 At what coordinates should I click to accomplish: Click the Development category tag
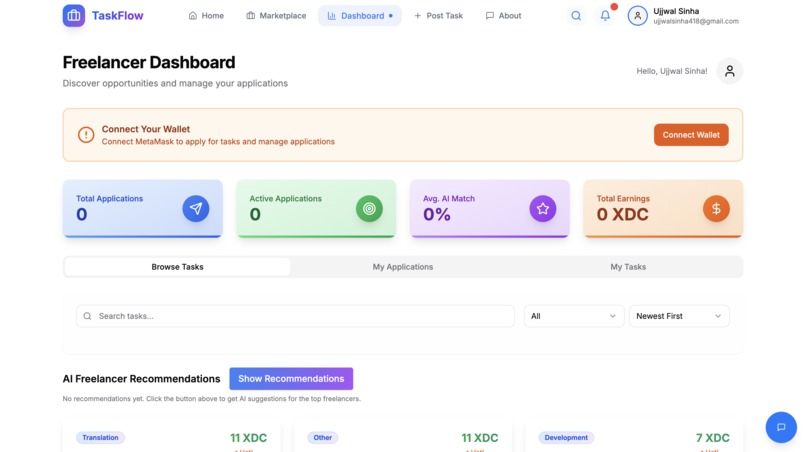(x=566, y=438)
